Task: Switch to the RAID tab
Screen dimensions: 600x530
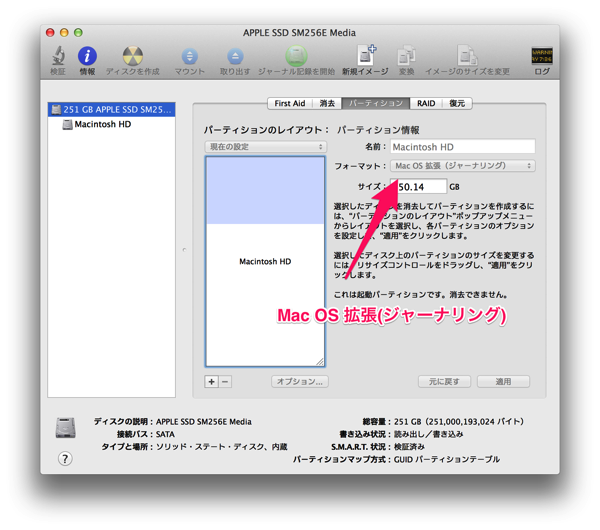Action: pos(426,103)
